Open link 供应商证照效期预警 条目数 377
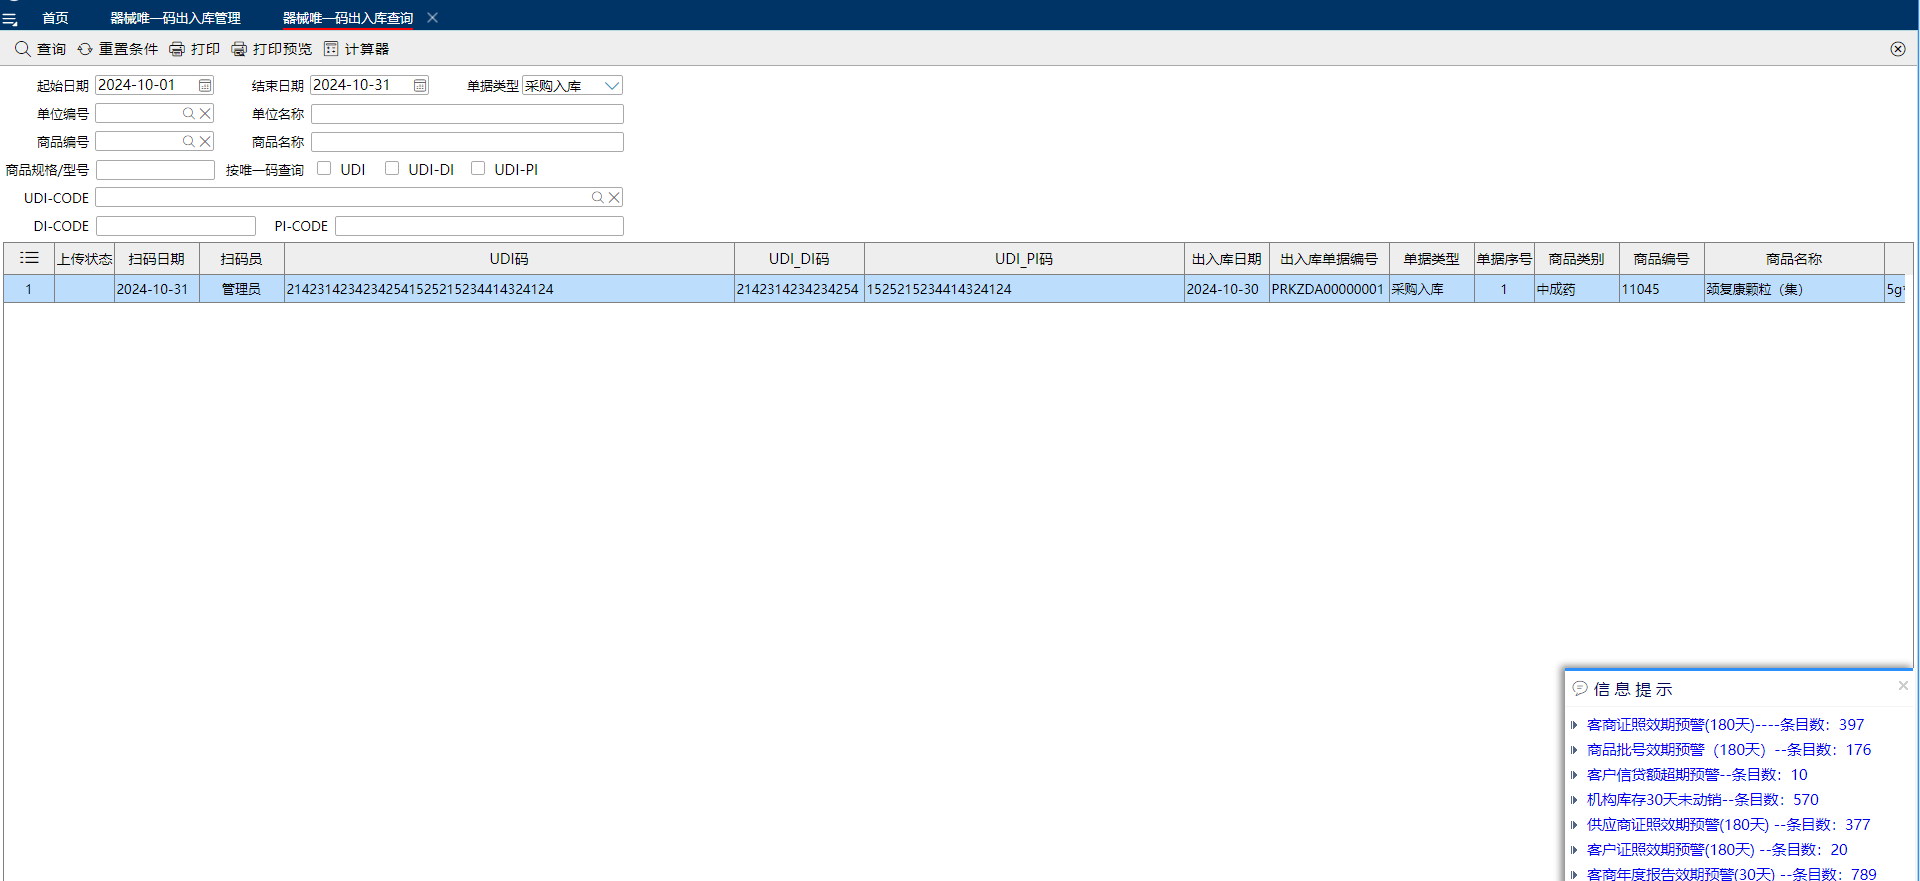This screenshot has height=881, width=1920. tap(1728, 824)
